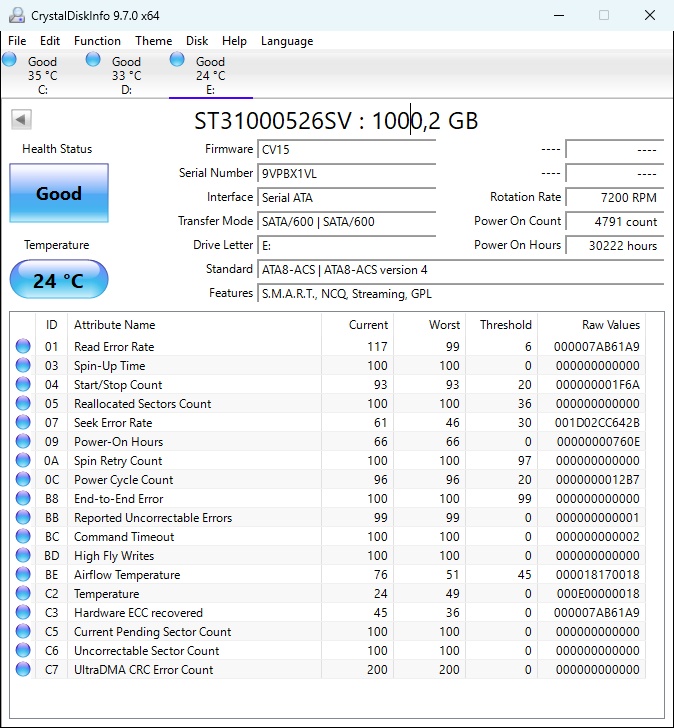
Task: Click raw value 001D02CC642B
Action: pyautogui.click(x=597, y=422)
